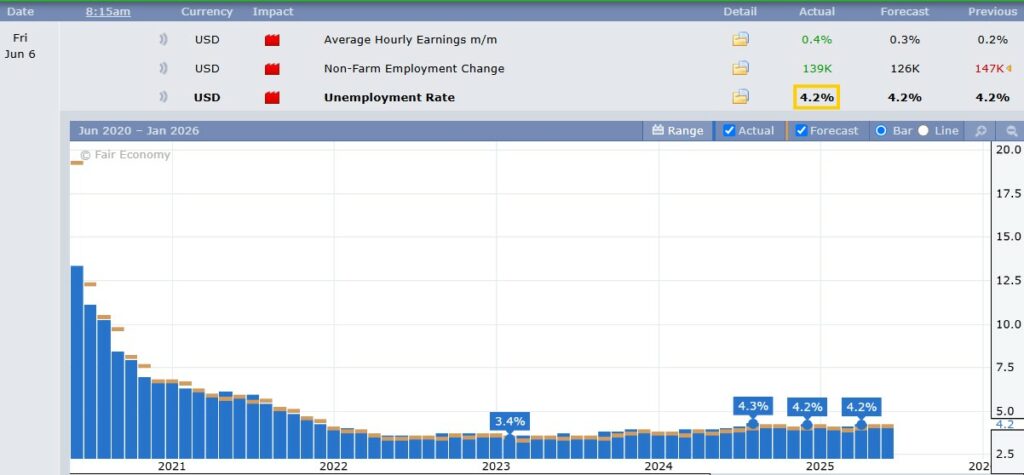Click the Currency column header
Screen dimensions: 1024x475
point(206,12)
